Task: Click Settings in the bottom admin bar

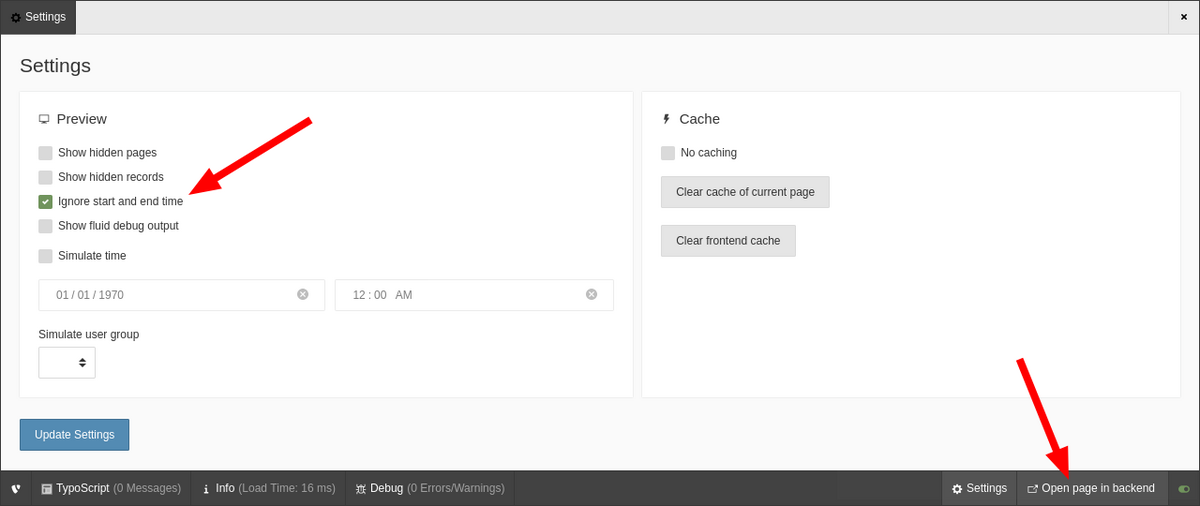Action: (979, 488)
